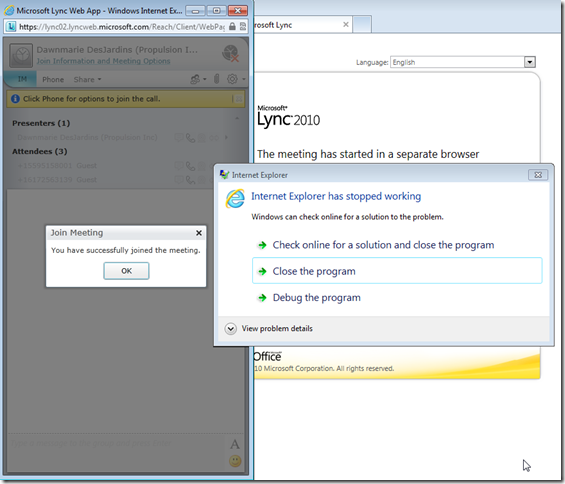Click the attachment paperclip icon
Image resolution: width=565 pixels, height=484 pixels.
217,79
